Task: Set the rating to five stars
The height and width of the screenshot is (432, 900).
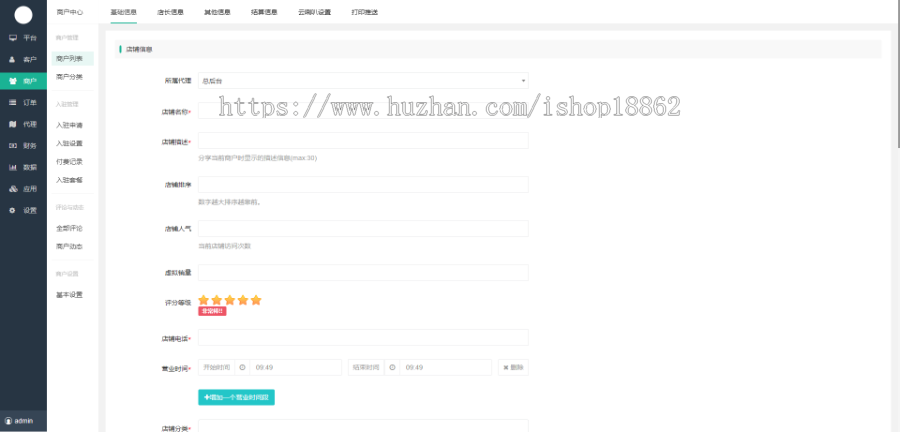Action: click(x=256, y=300)
